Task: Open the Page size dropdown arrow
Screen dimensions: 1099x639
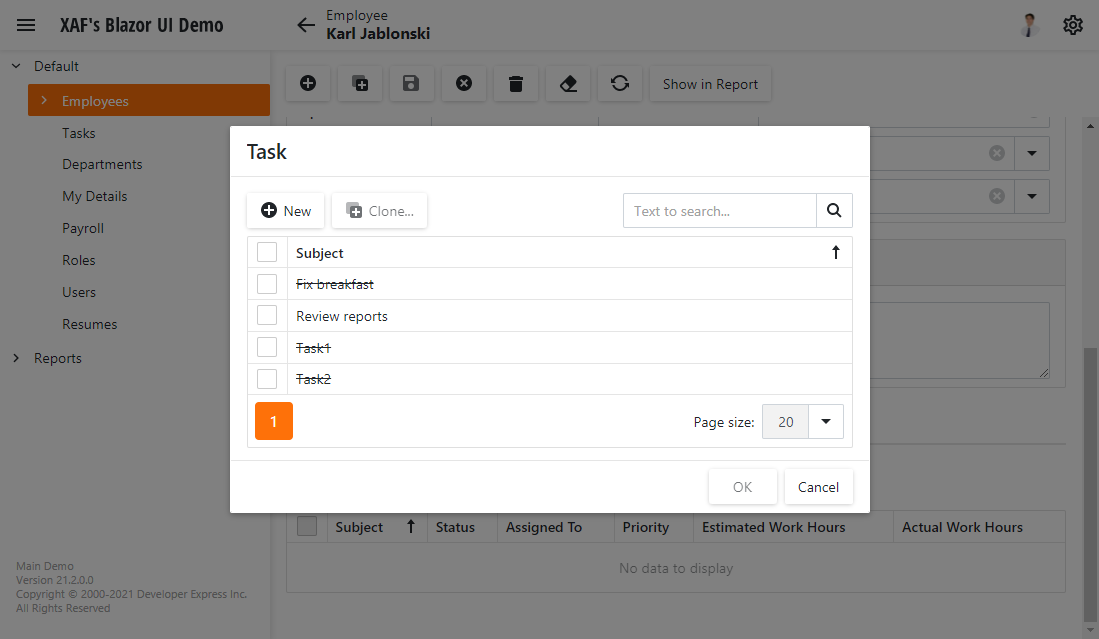Action: pos(826,421)
